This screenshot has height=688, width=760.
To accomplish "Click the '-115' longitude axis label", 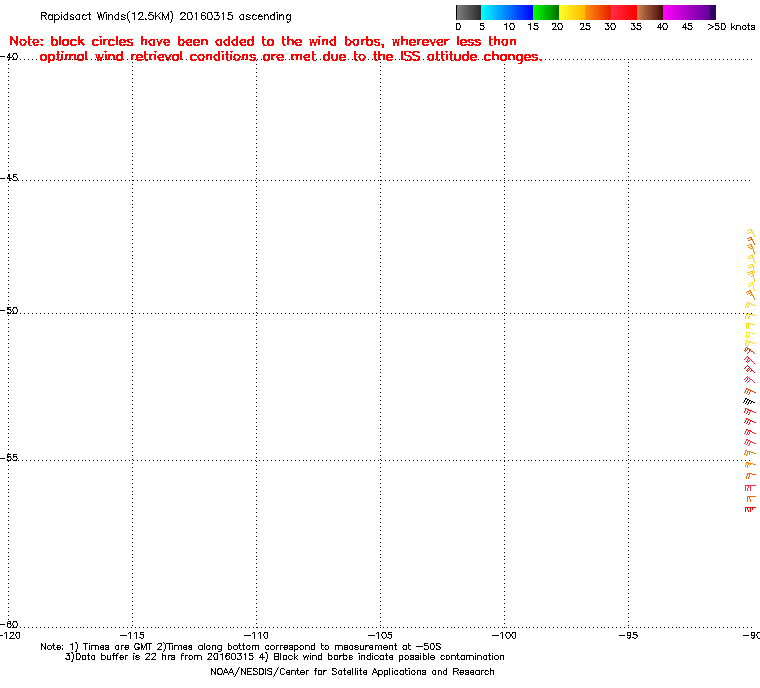I will pos(132,635).
